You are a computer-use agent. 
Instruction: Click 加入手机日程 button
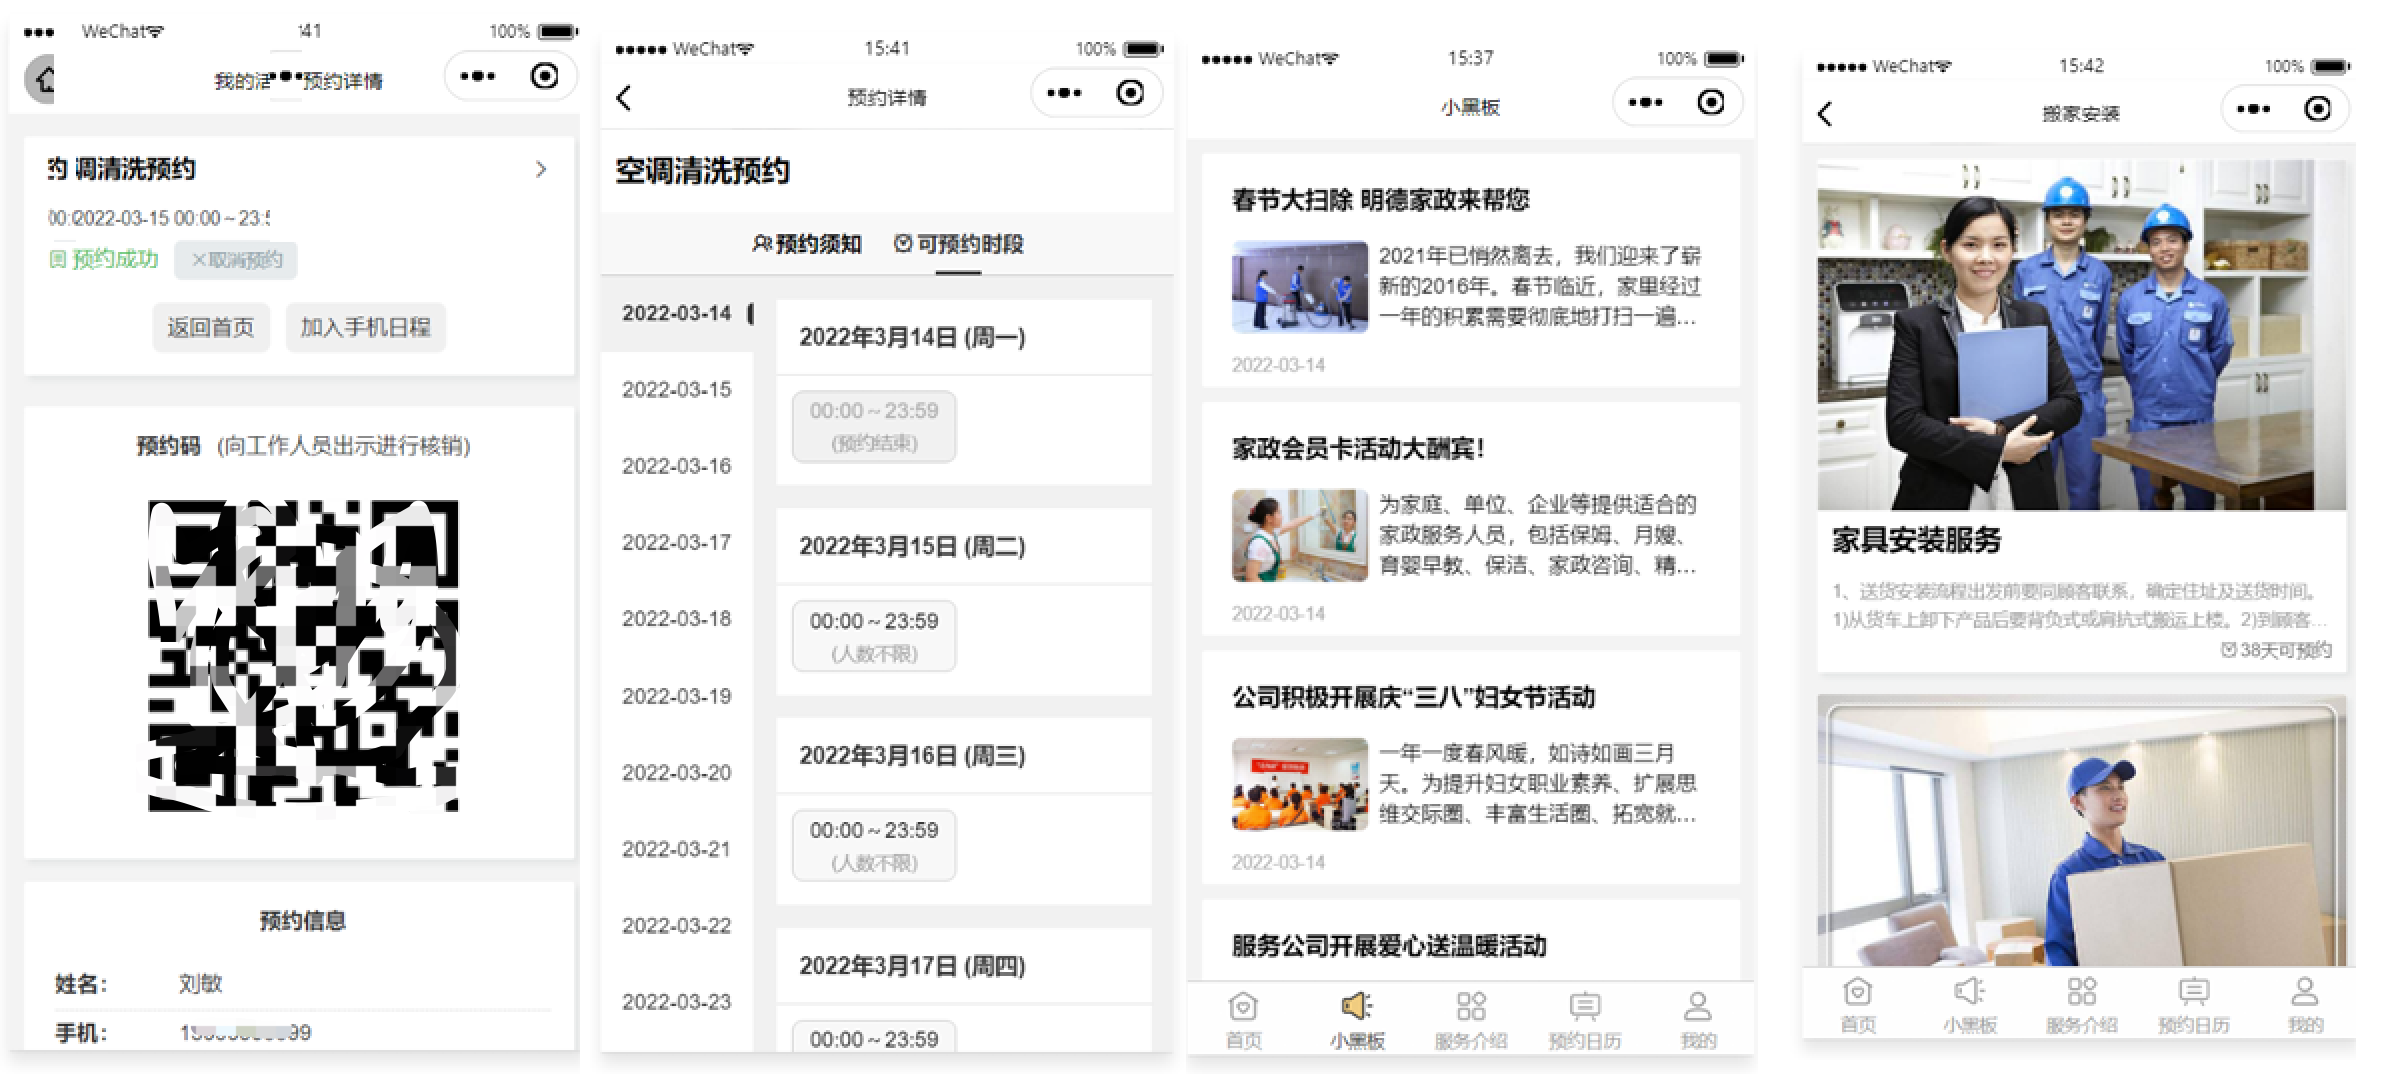[366, 327]
